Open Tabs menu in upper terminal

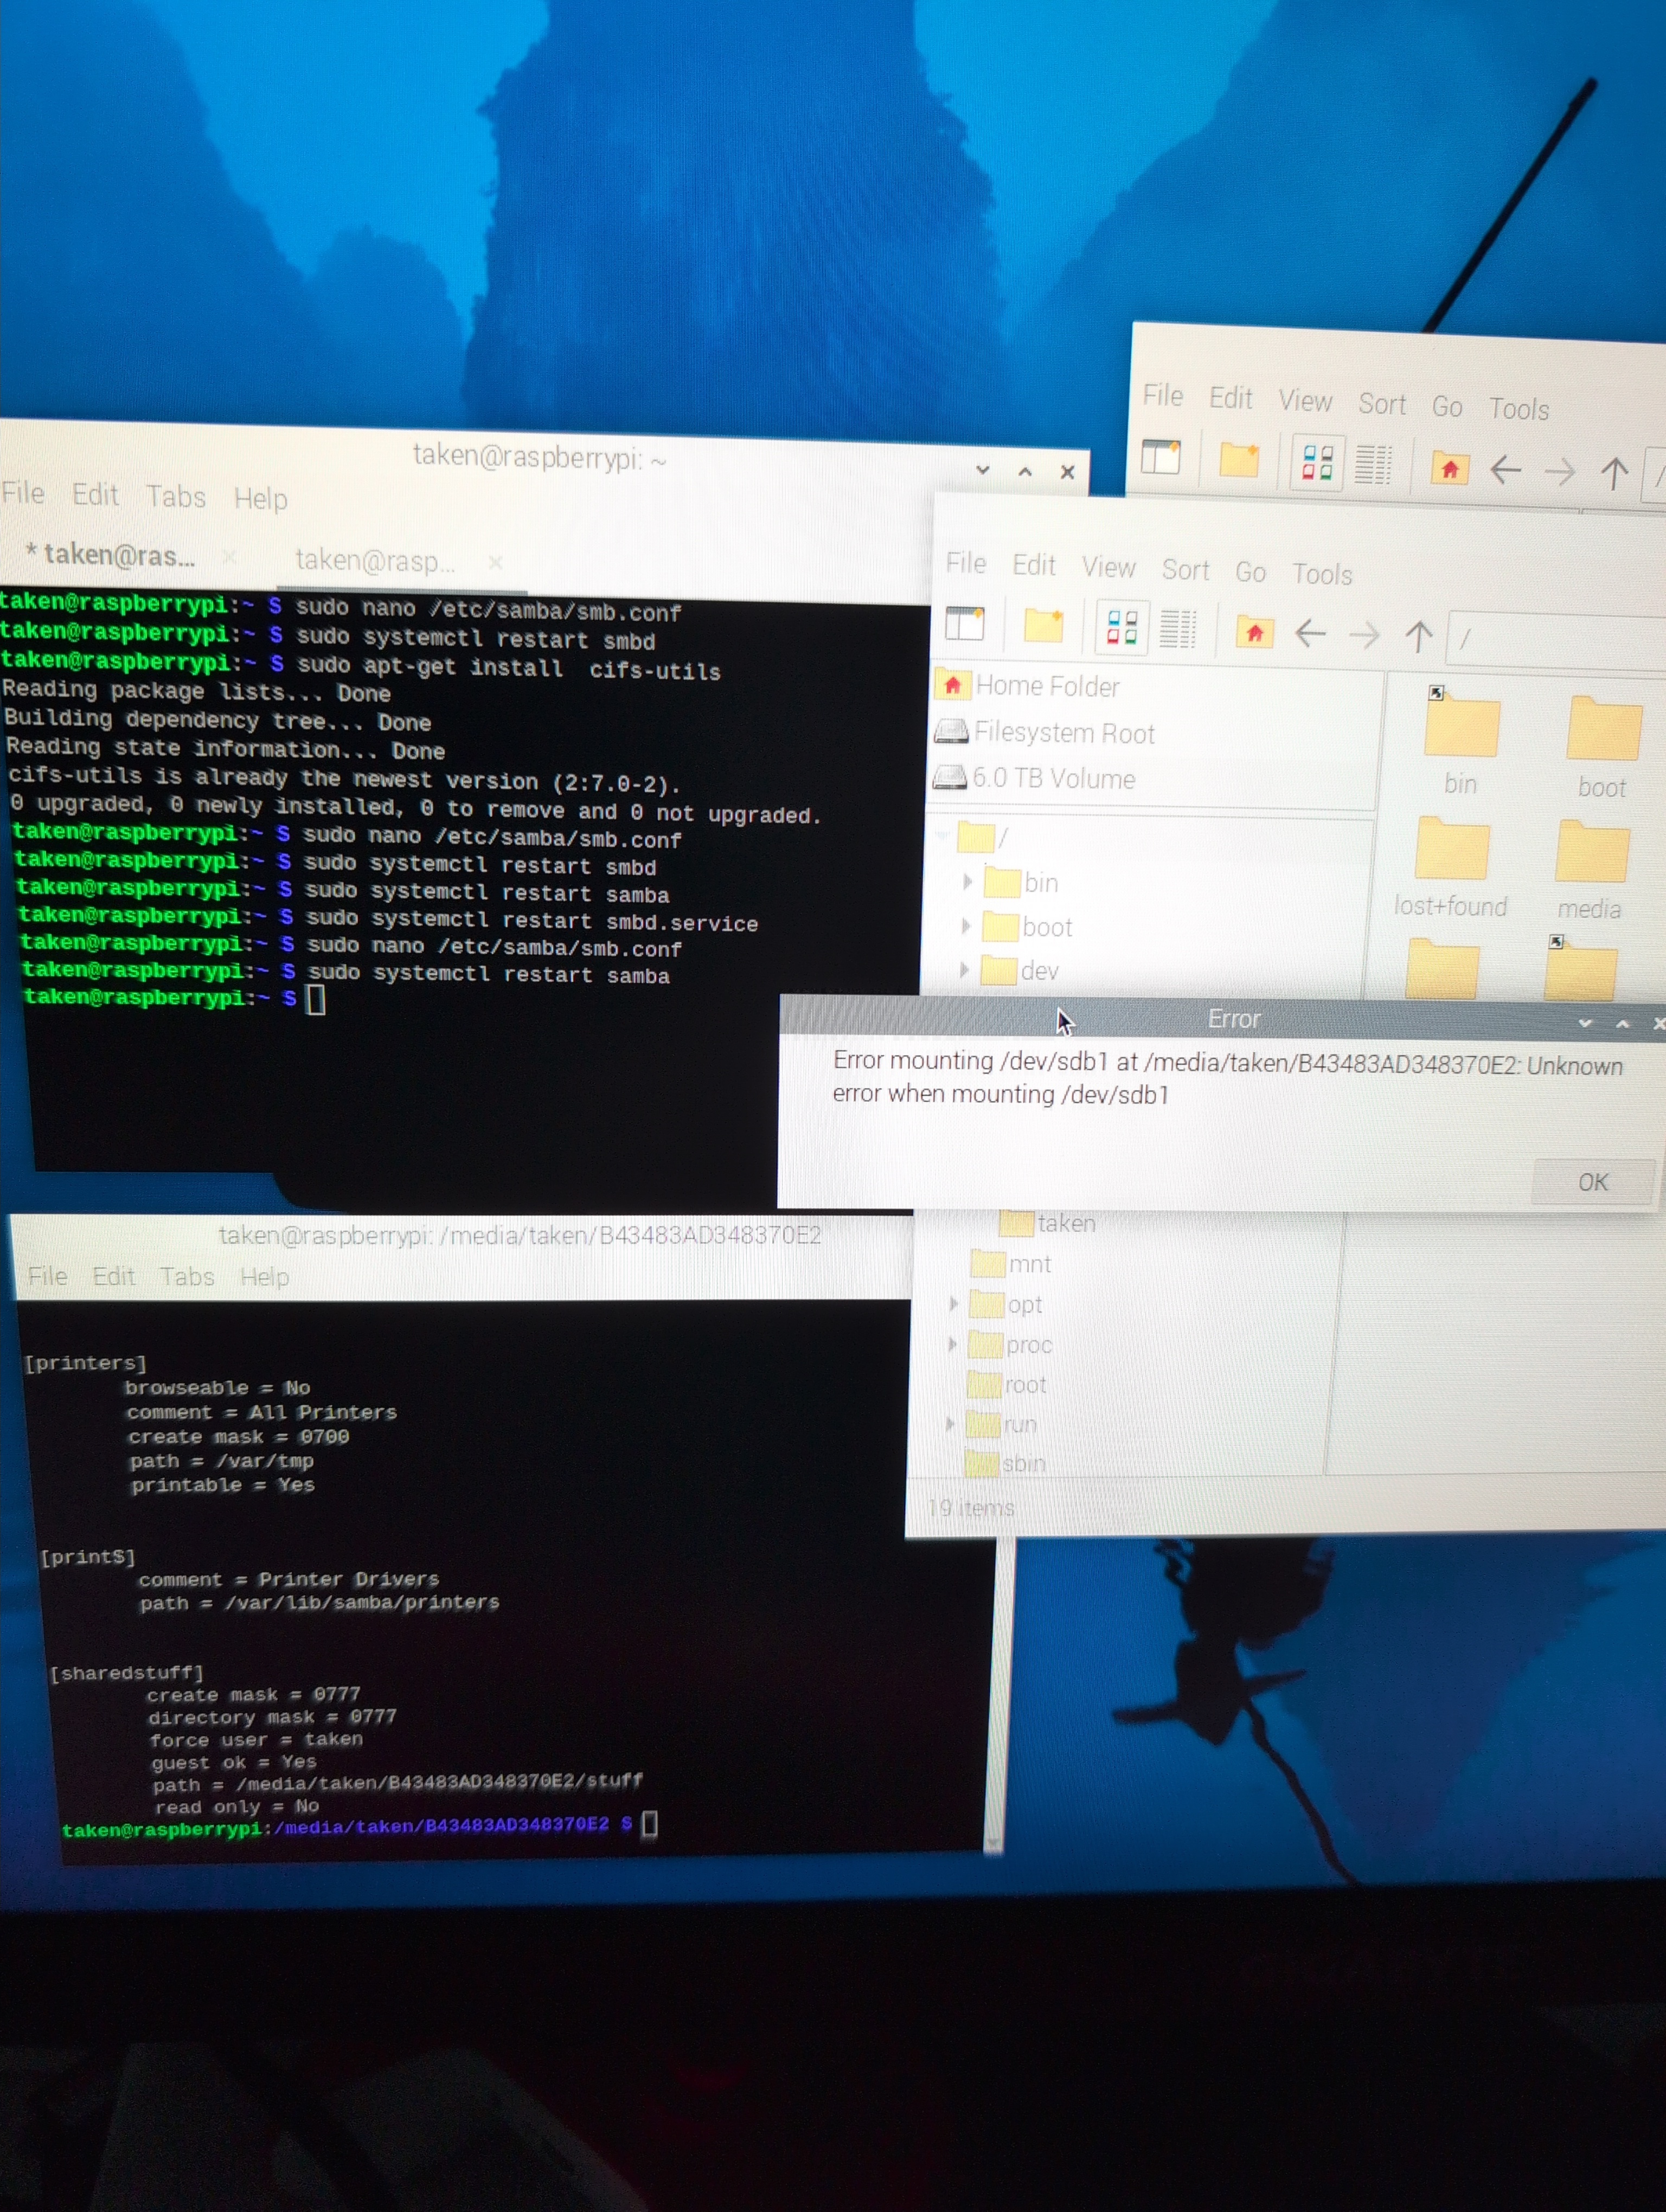click(x=176, y=496)
